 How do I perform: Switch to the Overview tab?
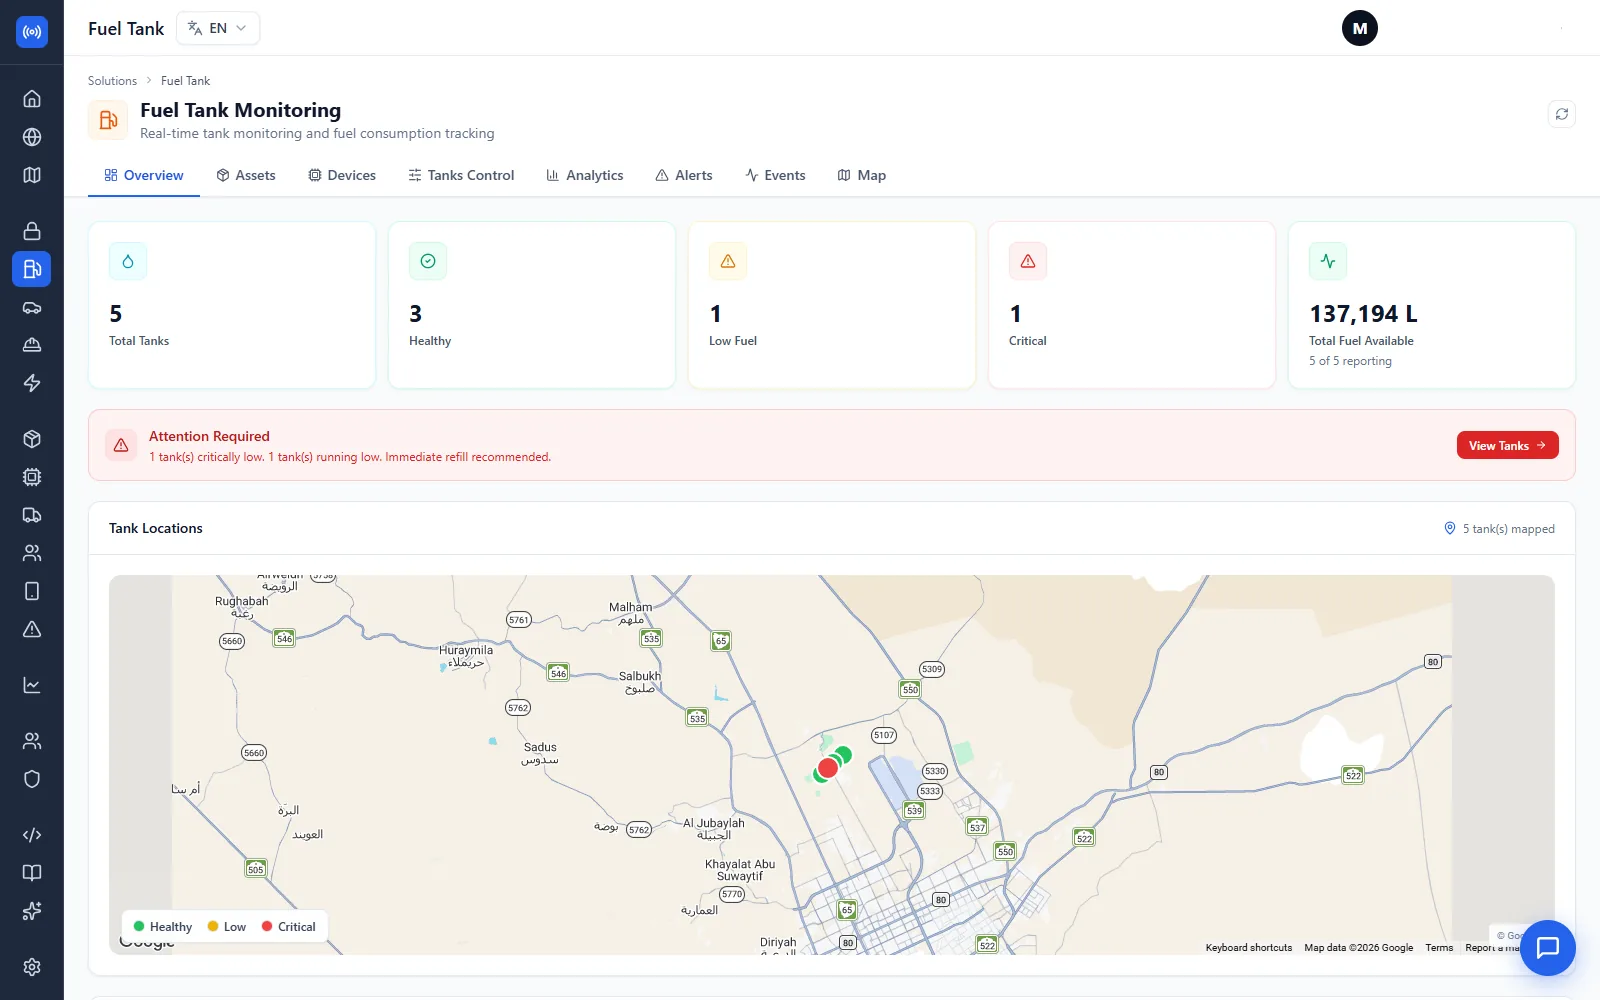click(x=144, y=175)
